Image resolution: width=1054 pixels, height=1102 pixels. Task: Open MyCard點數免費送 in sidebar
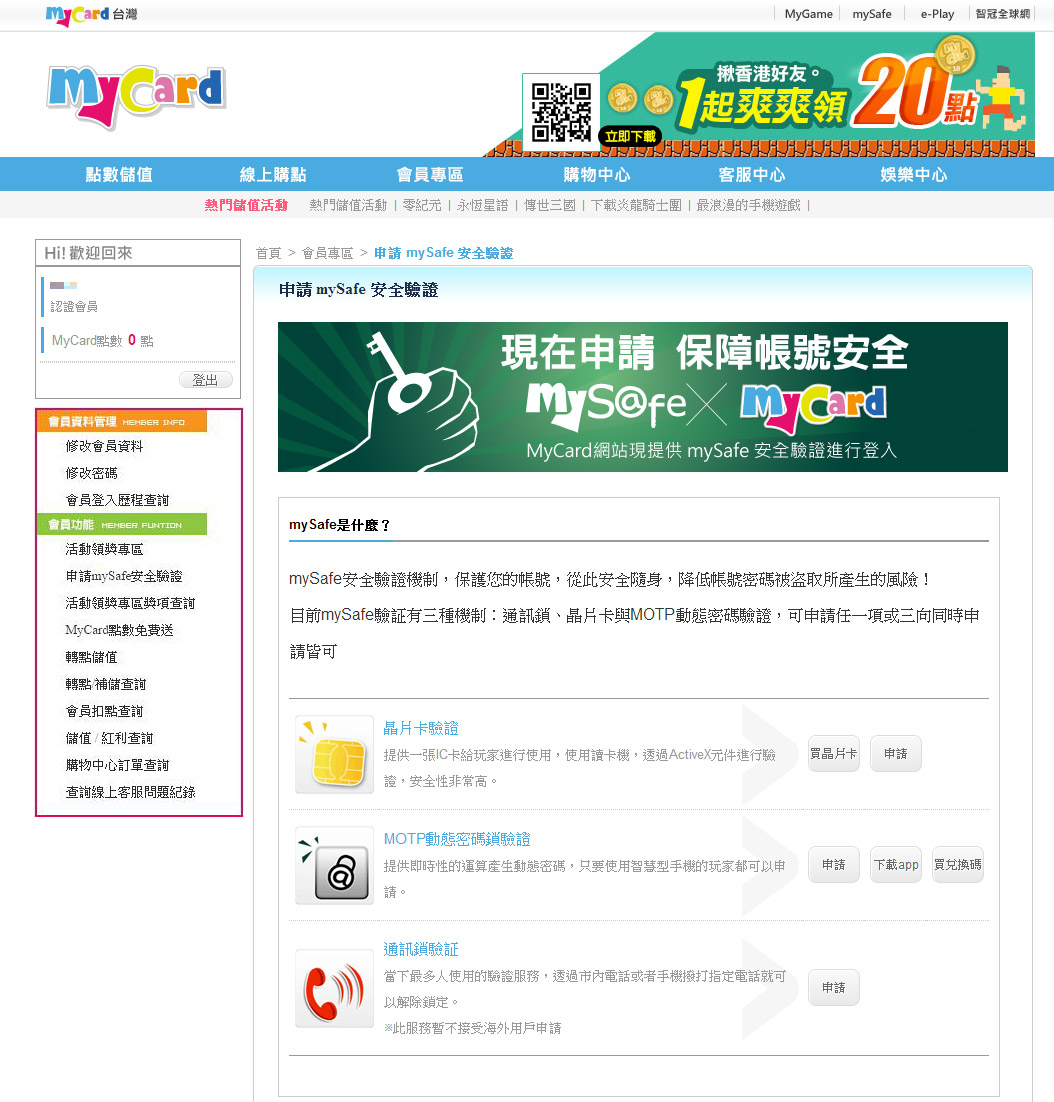point(119,630)
